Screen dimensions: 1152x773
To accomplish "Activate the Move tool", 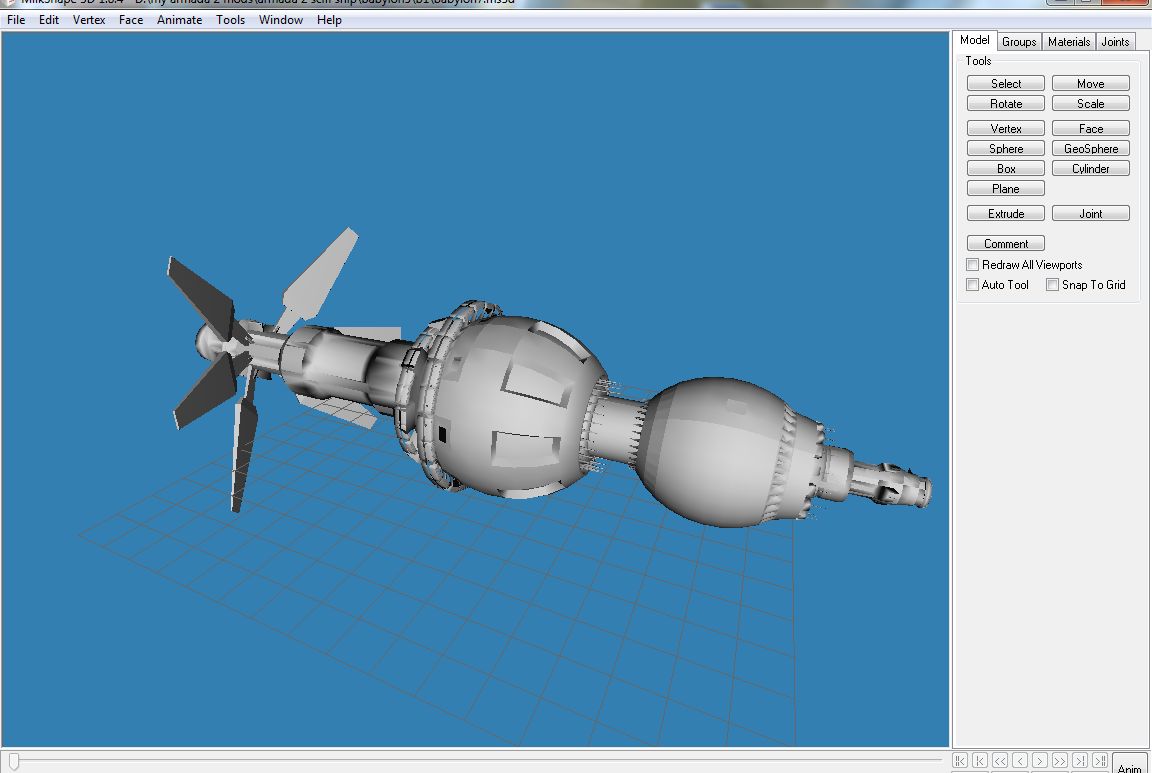I will 1091,84.
